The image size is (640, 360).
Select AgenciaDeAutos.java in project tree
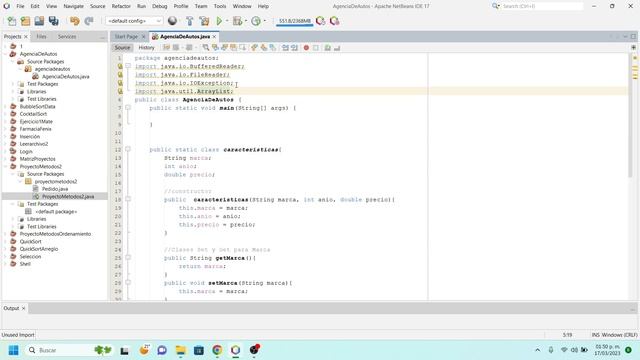coord(65,77)
